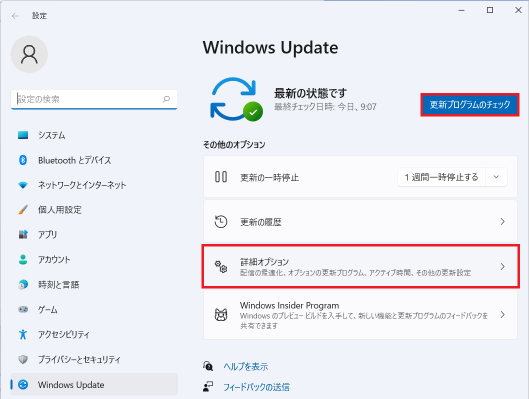
Task: Open 詳細オプション row
Action: (360, 266)
